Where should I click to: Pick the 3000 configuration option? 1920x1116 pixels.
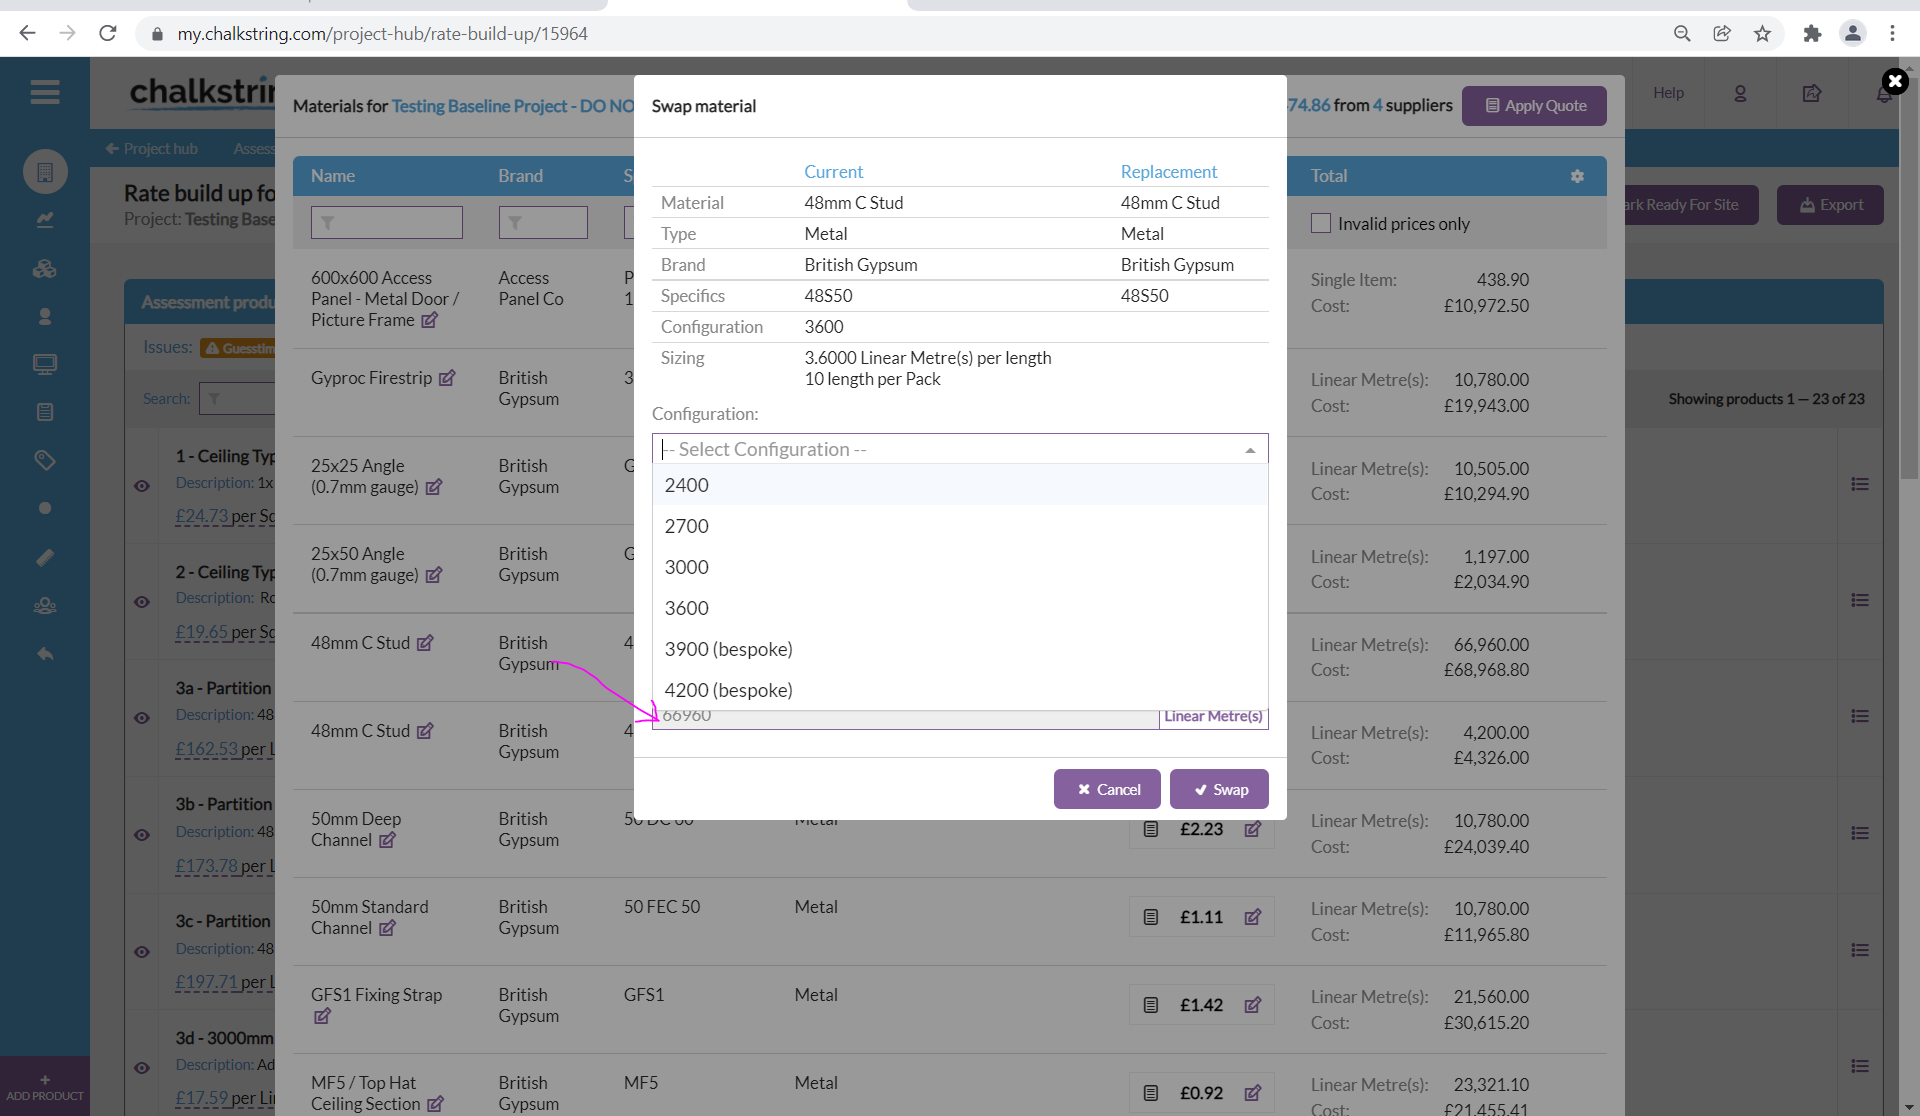[x=687, y=567]
